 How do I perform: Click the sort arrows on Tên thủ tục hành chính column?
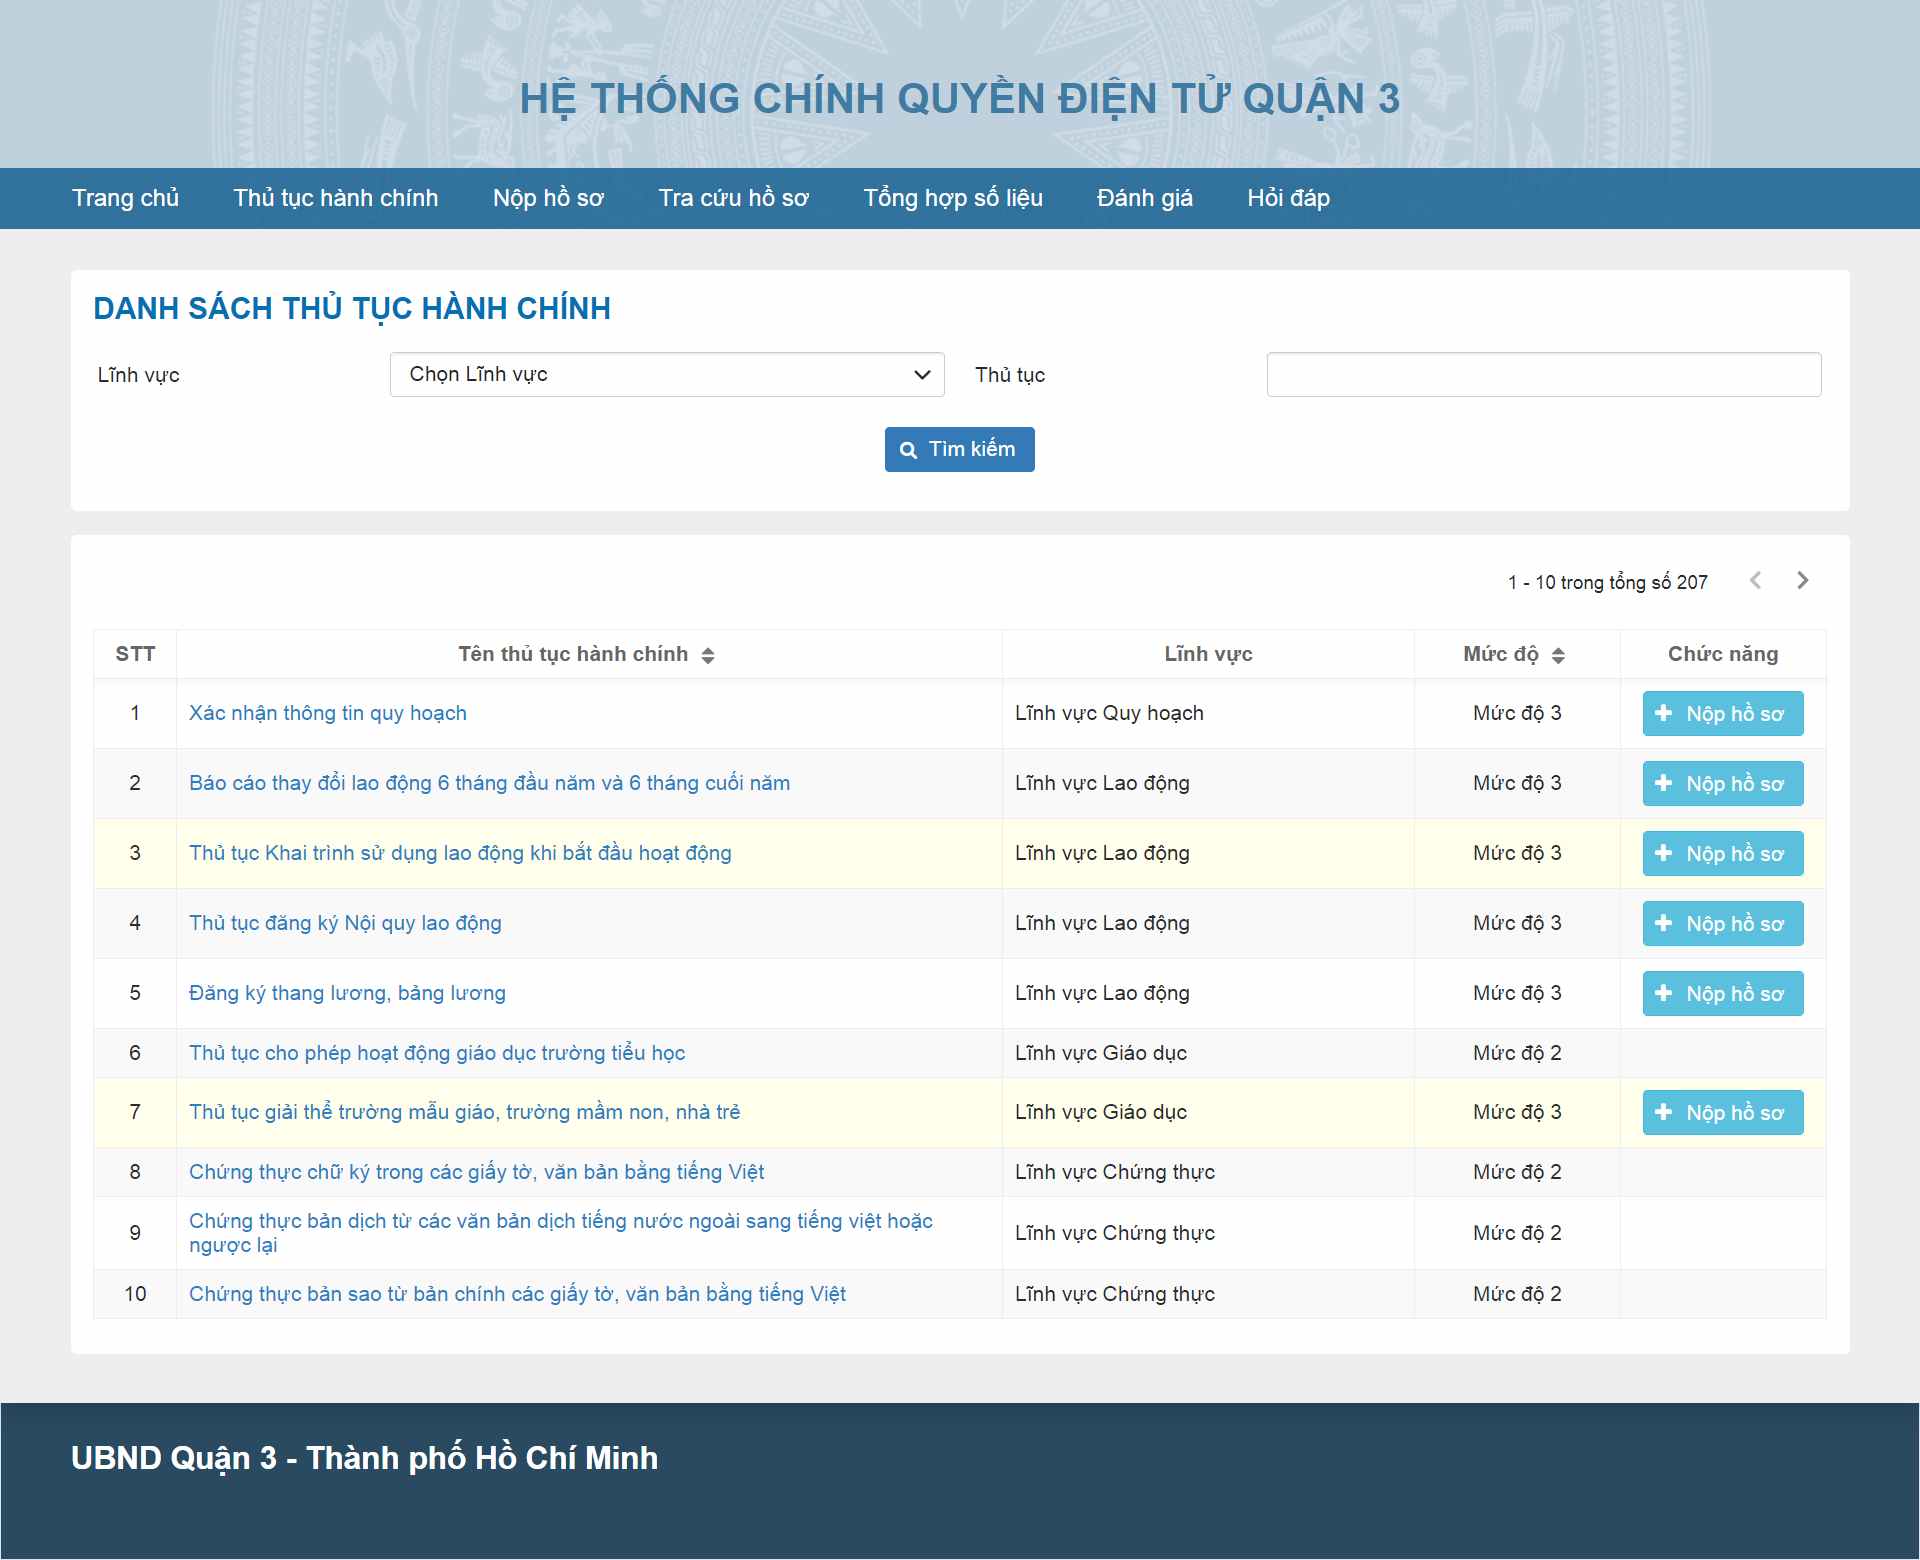click(710, 655)
